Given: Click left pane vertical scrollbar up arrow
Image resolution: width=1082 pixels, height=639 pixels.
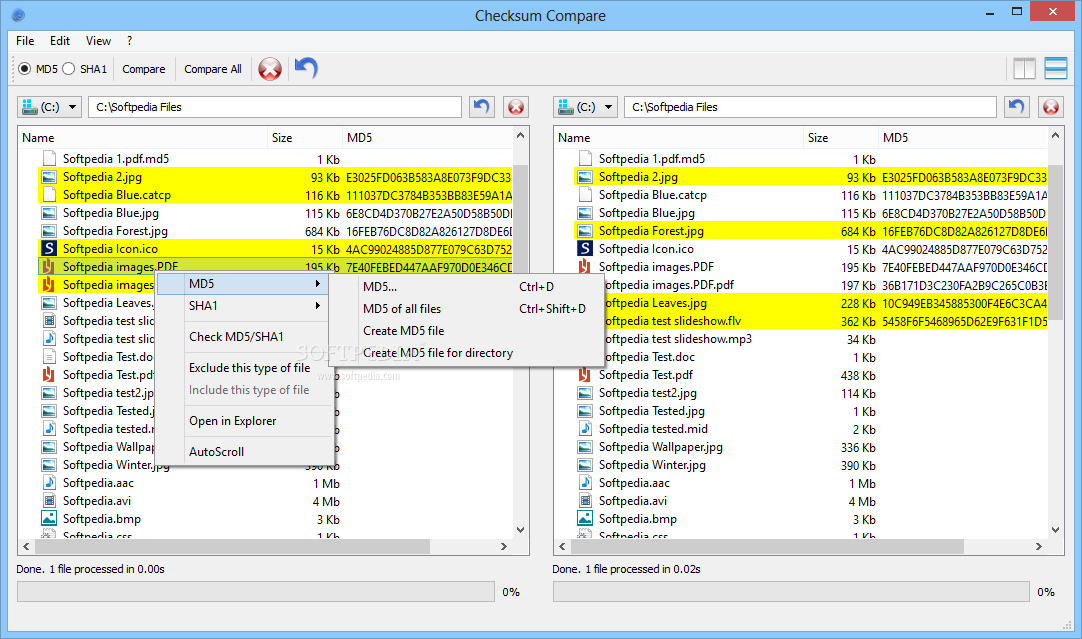Looking at the screenshot, I should 520,136.
